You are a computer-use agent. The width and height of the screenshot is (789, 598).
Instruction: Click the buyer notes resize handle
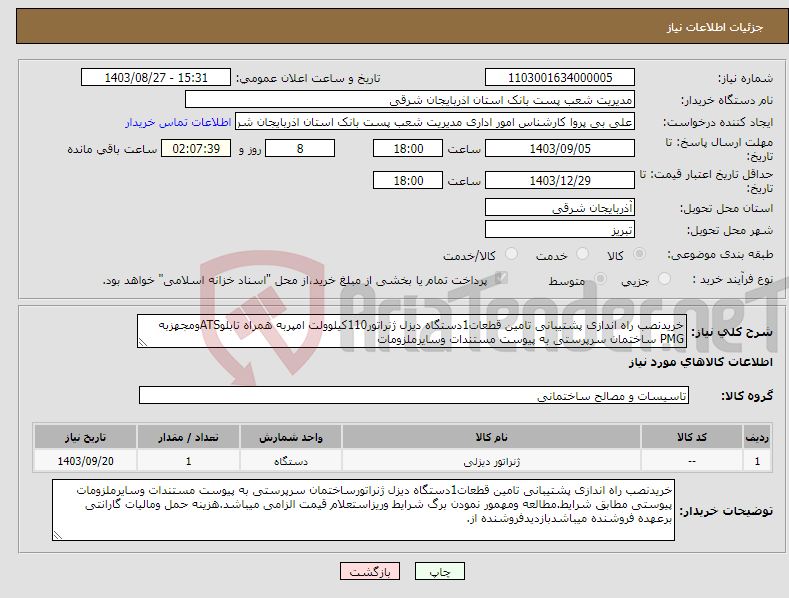point(58,536)
